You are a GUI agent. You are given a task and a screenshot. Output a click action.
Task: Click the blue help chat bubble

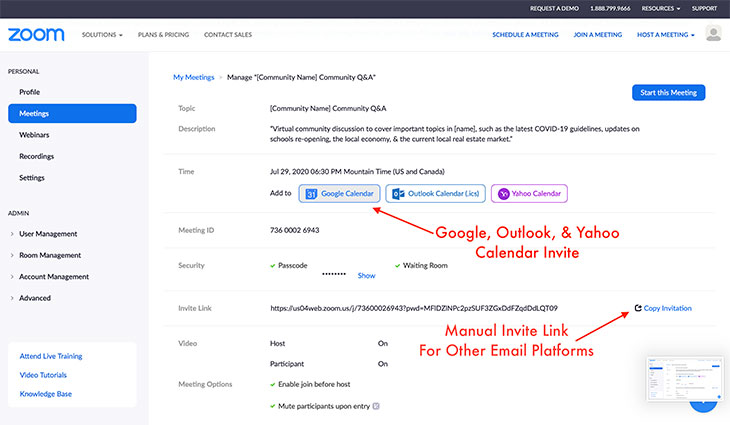(703, 405)
